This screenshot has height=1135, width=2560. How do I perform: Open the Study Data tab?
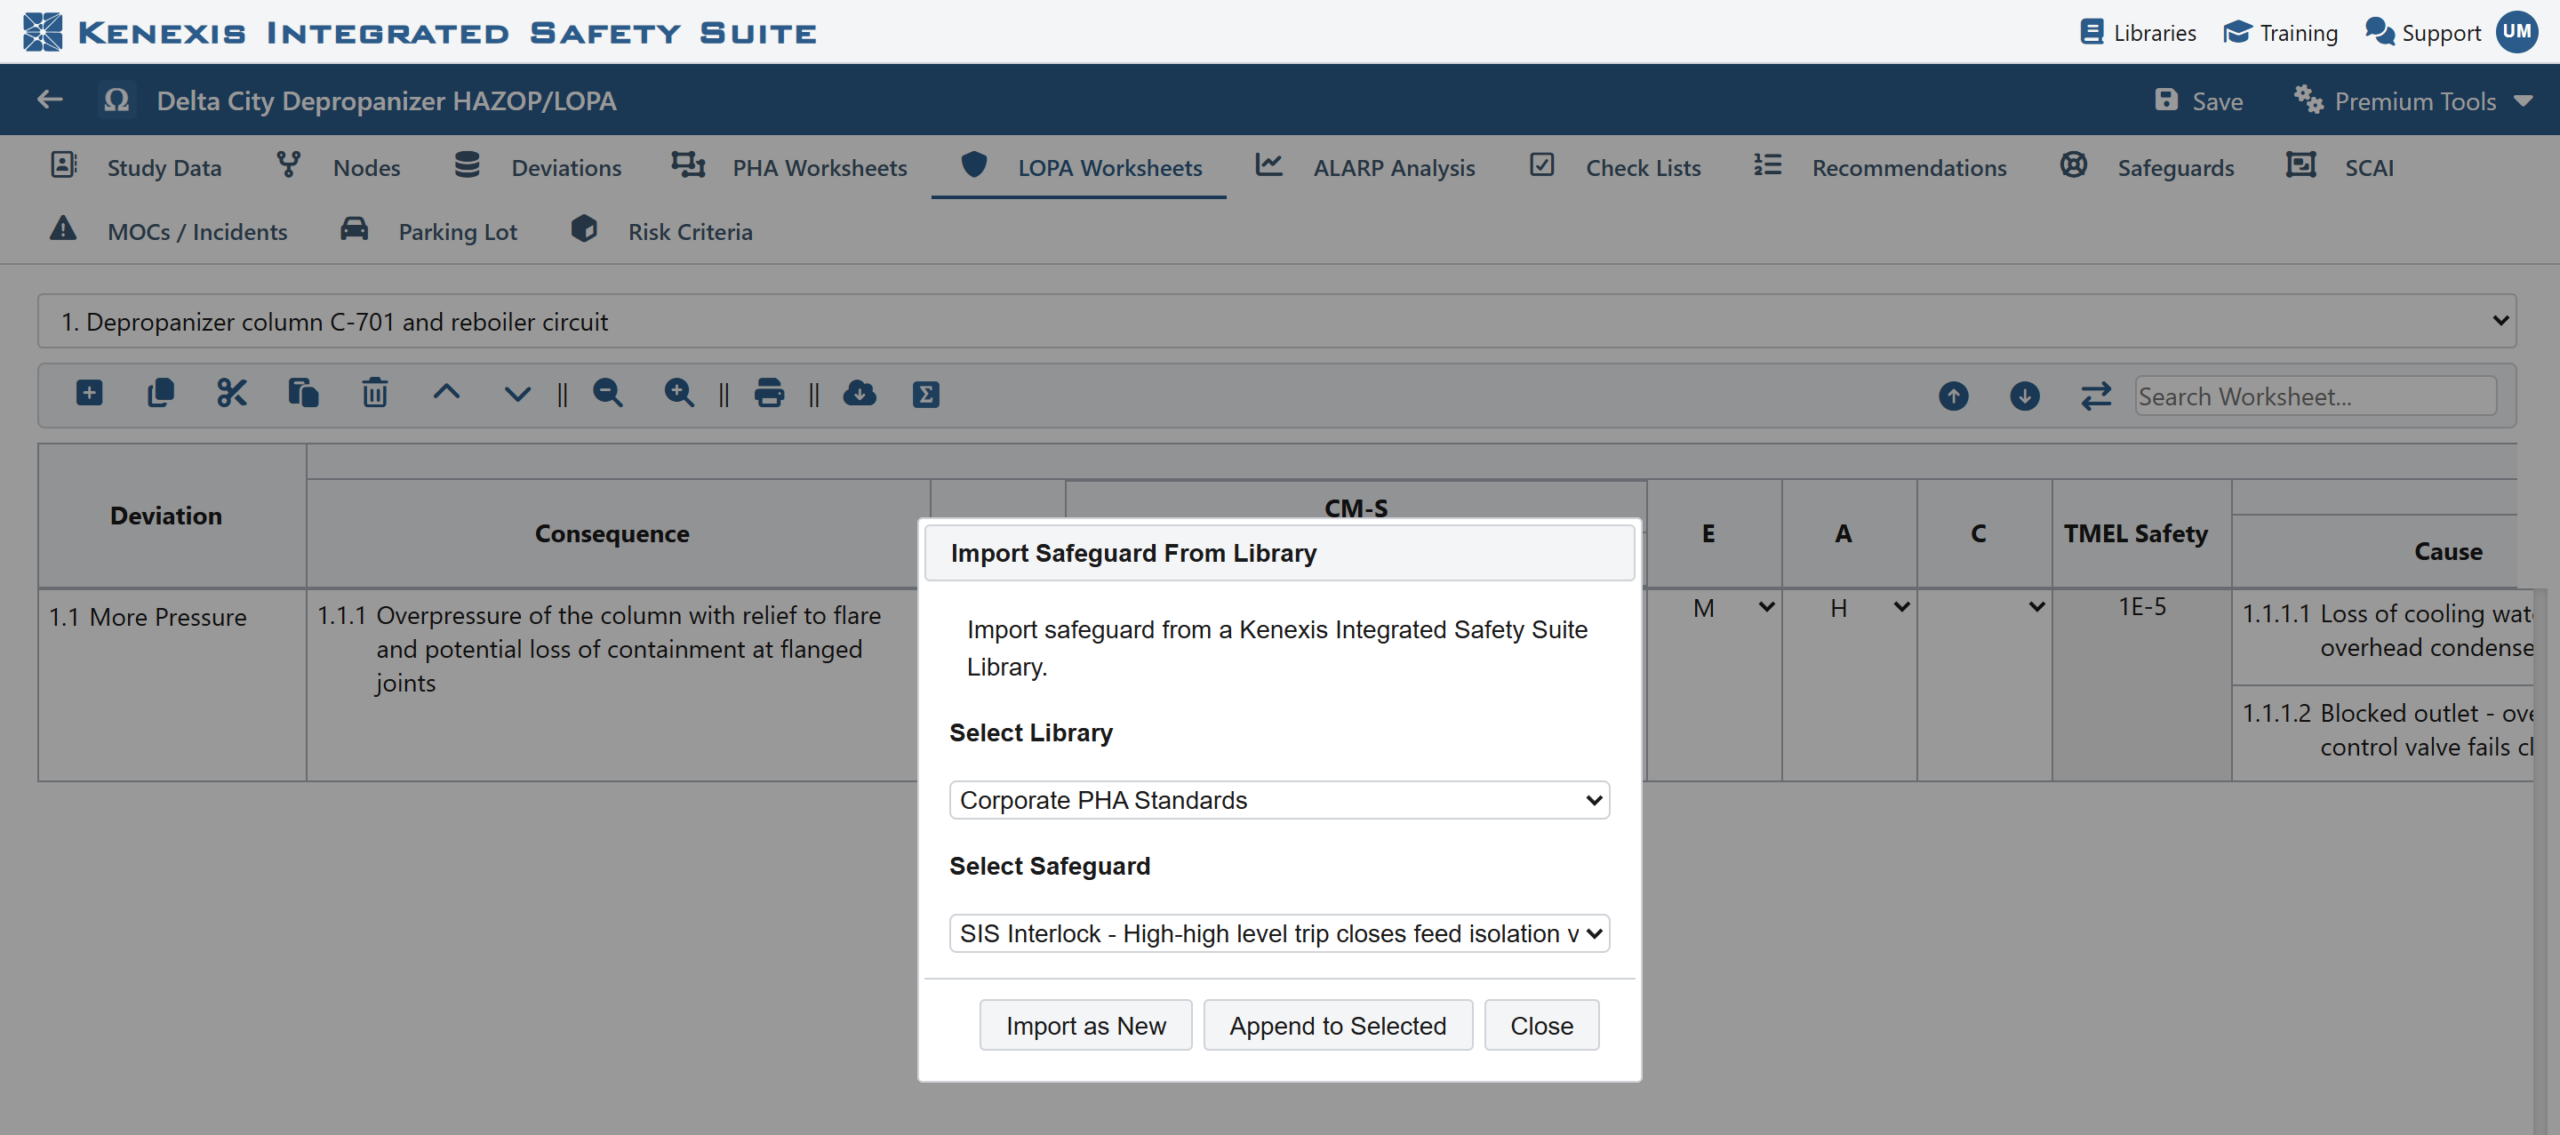click(x=136, y=167)
